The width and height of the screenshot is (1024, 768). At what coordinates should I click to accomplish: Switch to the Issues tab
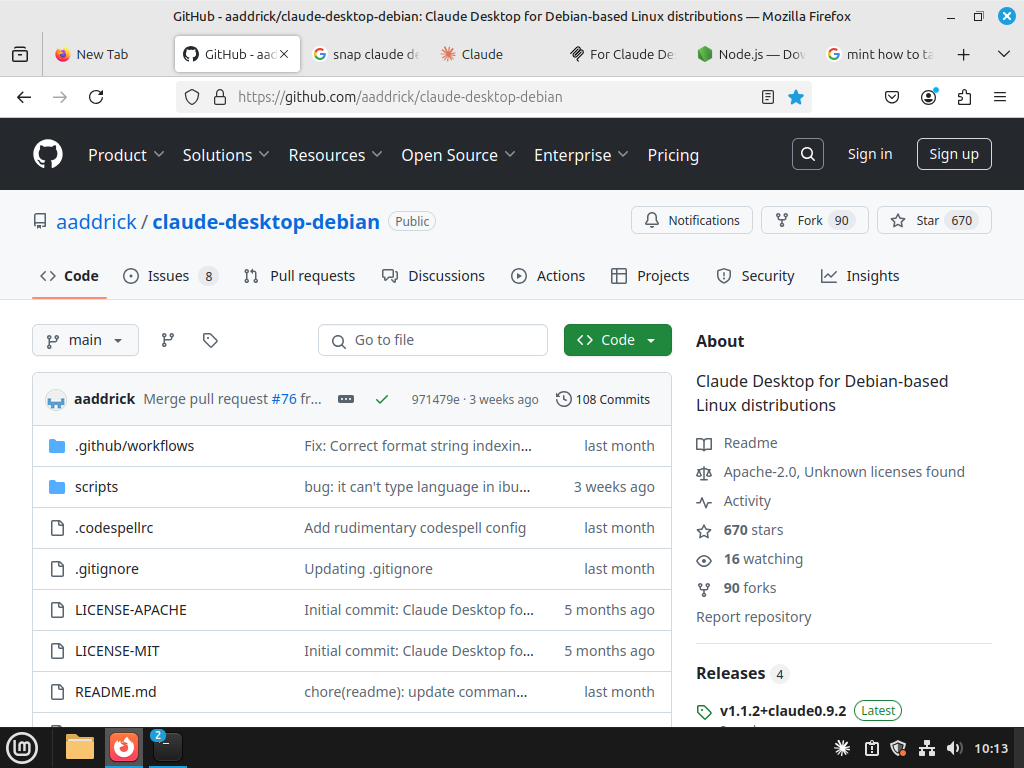coord(168,276)
